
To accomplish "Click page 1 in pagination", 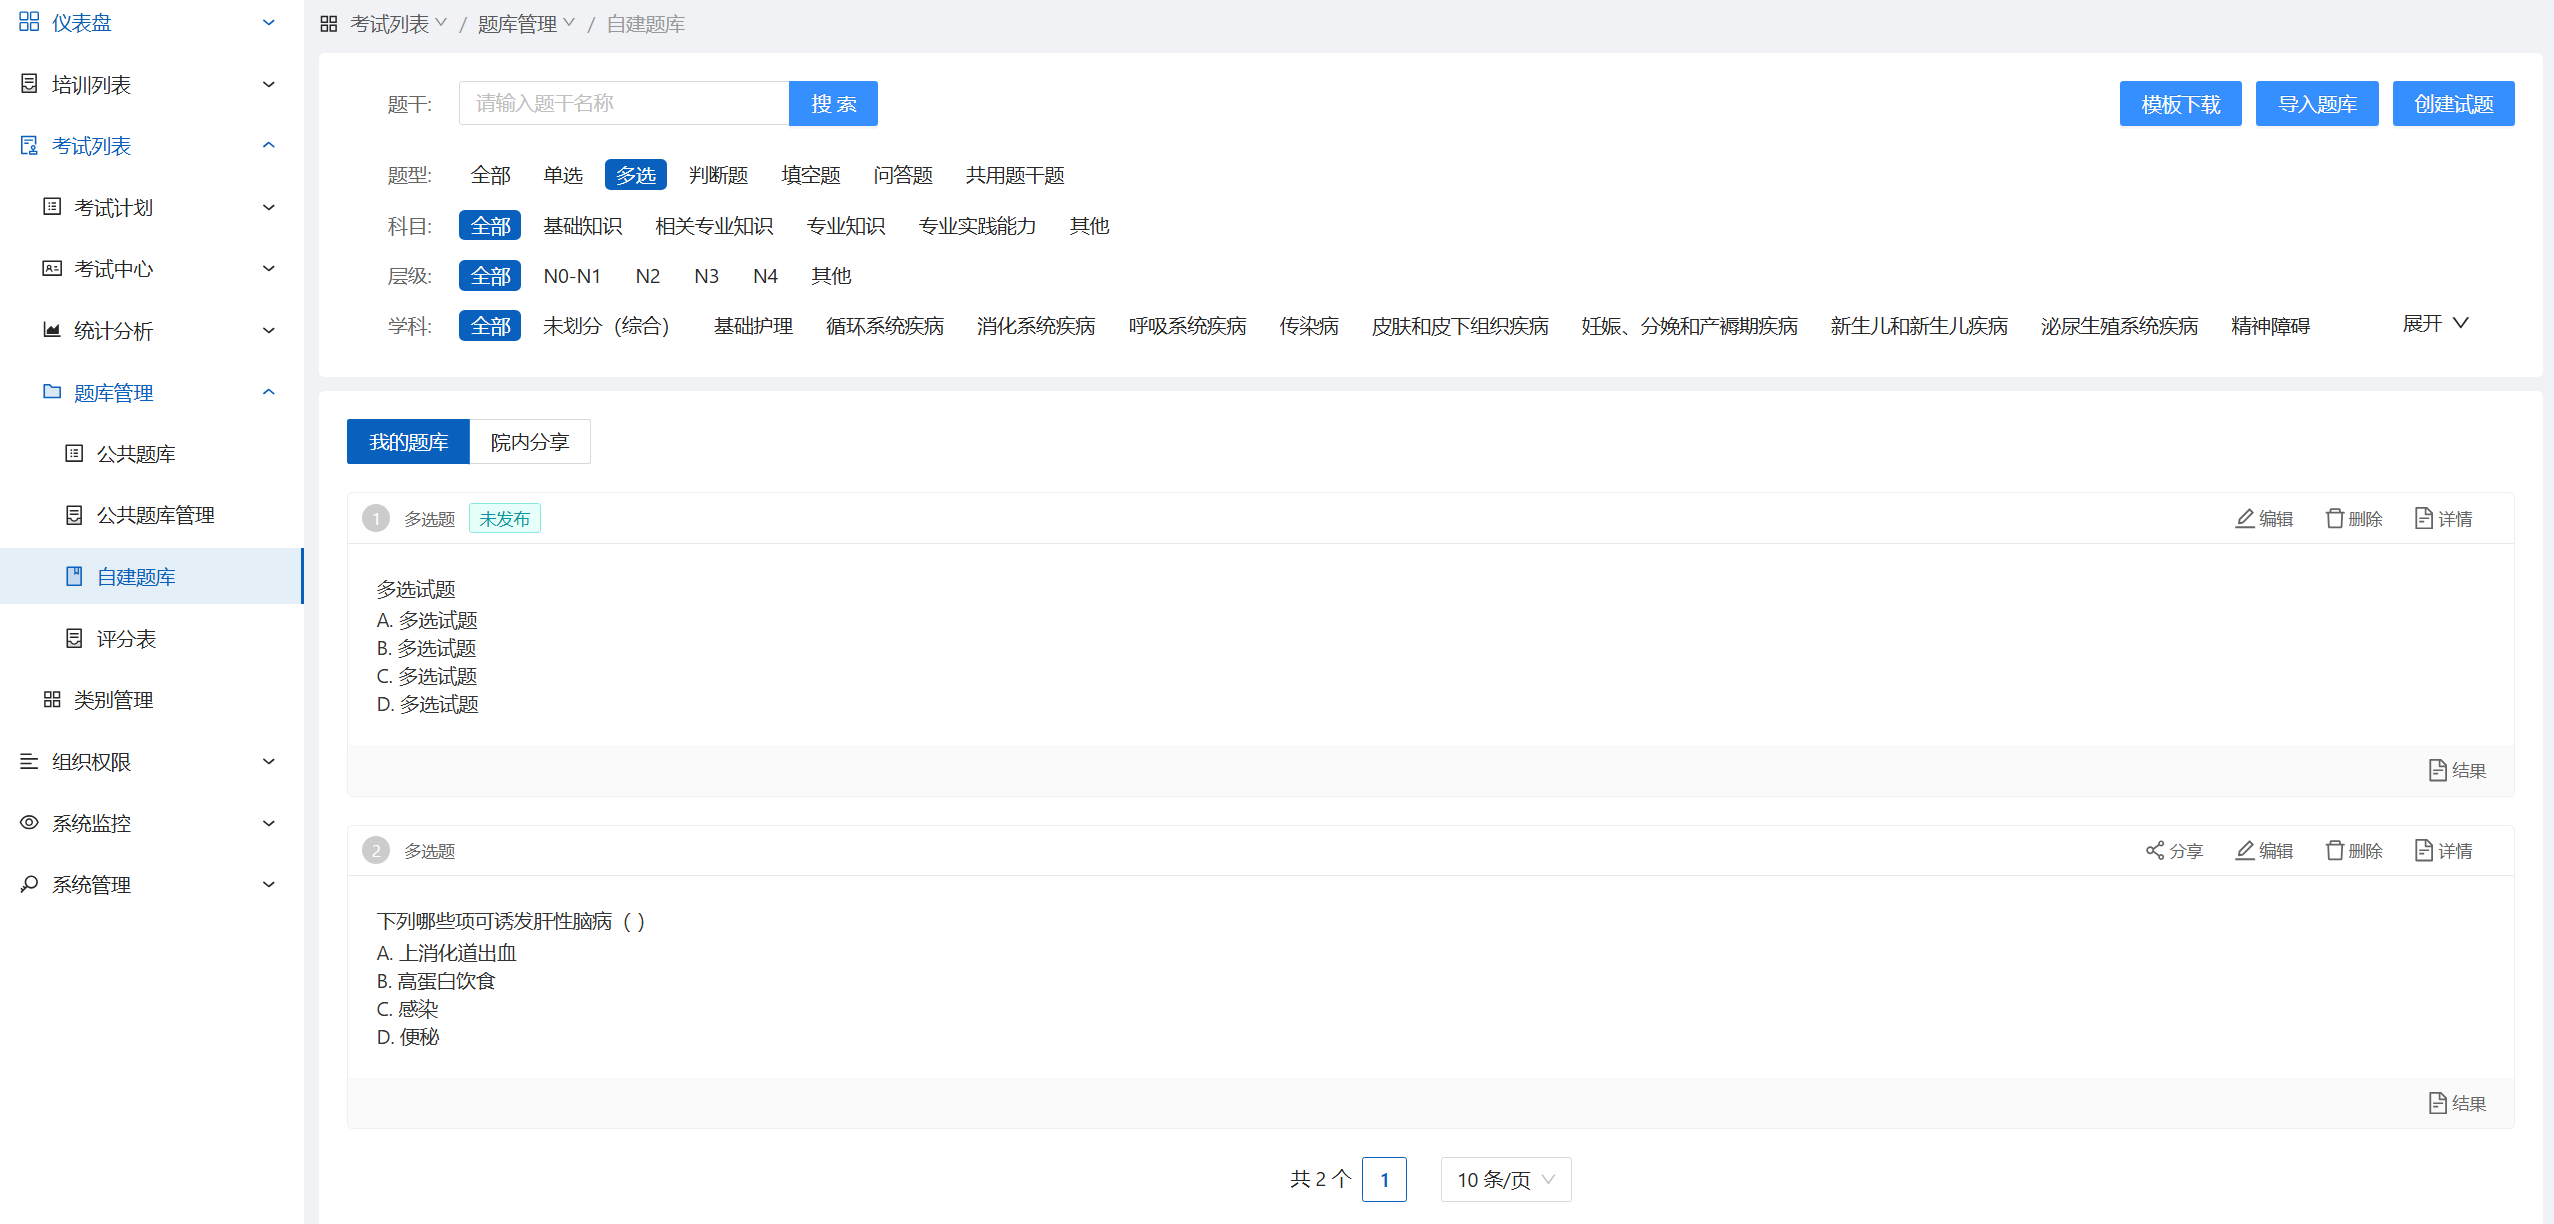I will pyautogui.click(x=1384, y=1180).
